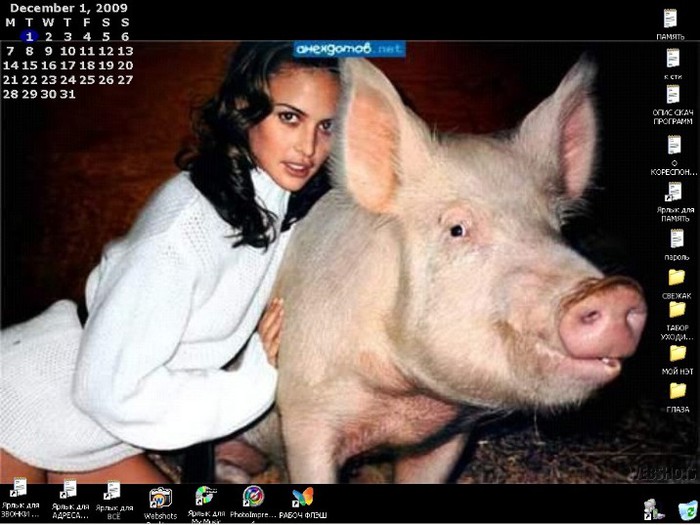The image size is (700, 525).
Task: Select the 'О КОРЕСПОН...' notepad file
Action: 674,145
